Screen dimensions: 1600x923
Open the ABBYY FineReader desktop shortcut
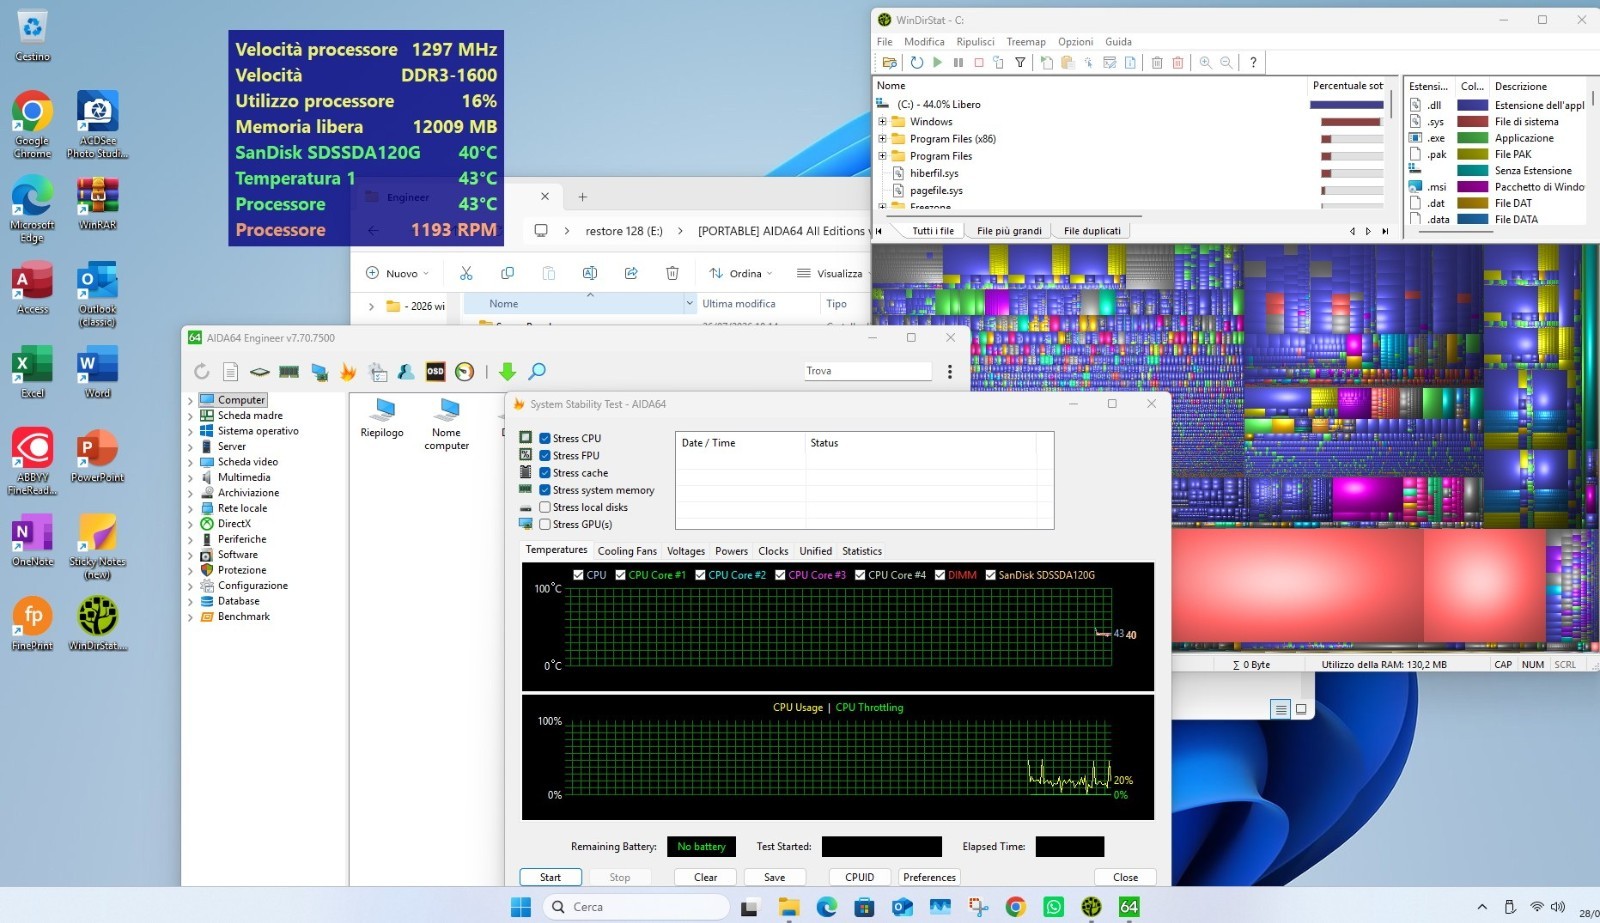point(32,461)
